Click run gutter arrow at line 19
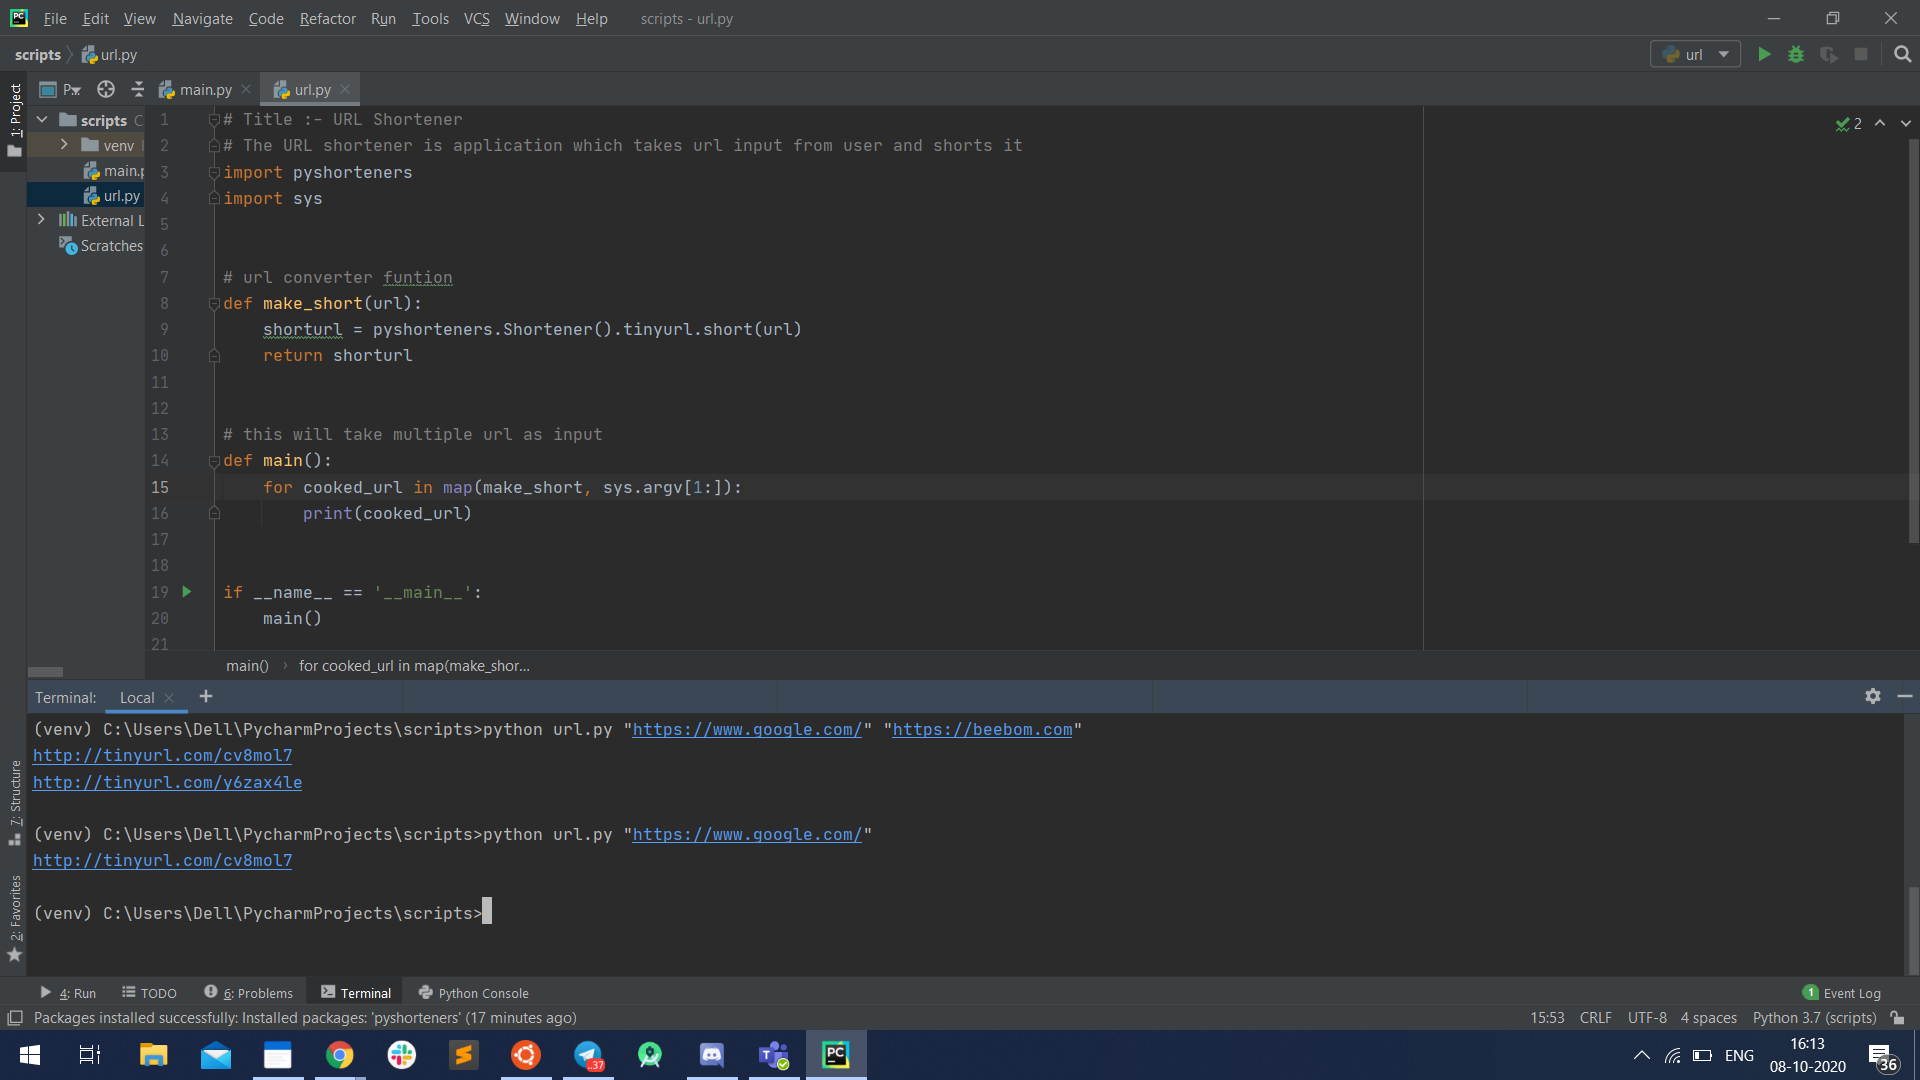 [186, 592]
